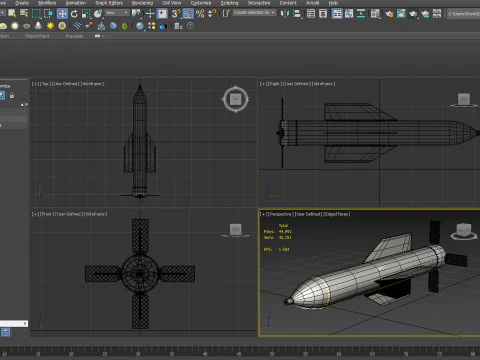Activate the Select and Move tool
The width and height of the screenshot is (480, 360).
tap(62, 14)
